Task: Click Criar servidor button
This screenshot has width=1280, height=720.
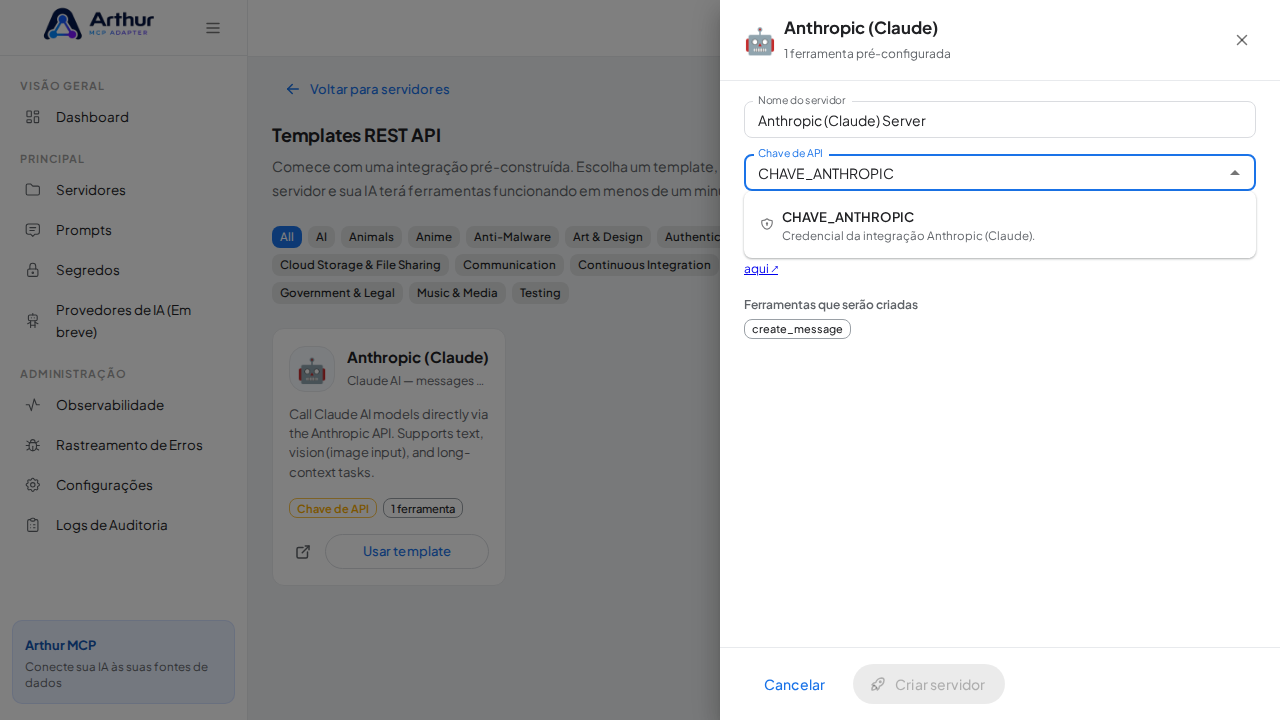Action: coord(929,684)
